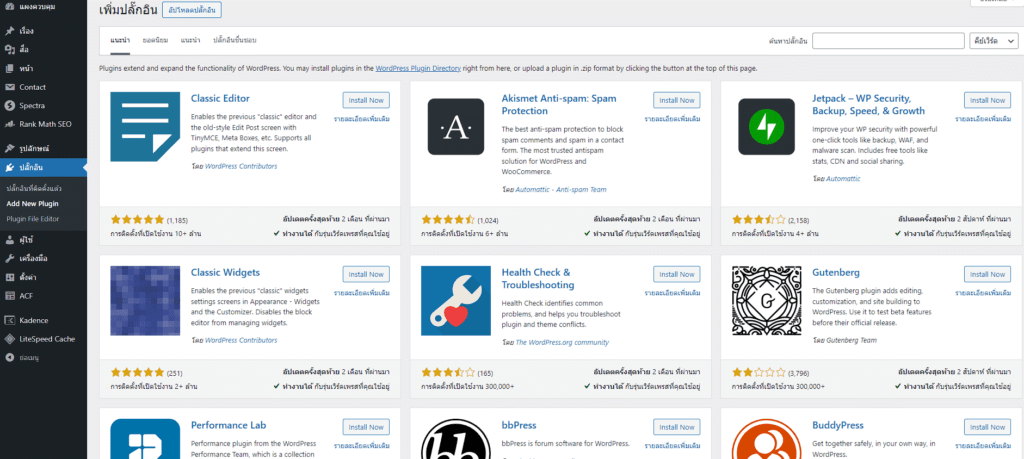Open the Jetpack plugin title link

coord(869,104)
